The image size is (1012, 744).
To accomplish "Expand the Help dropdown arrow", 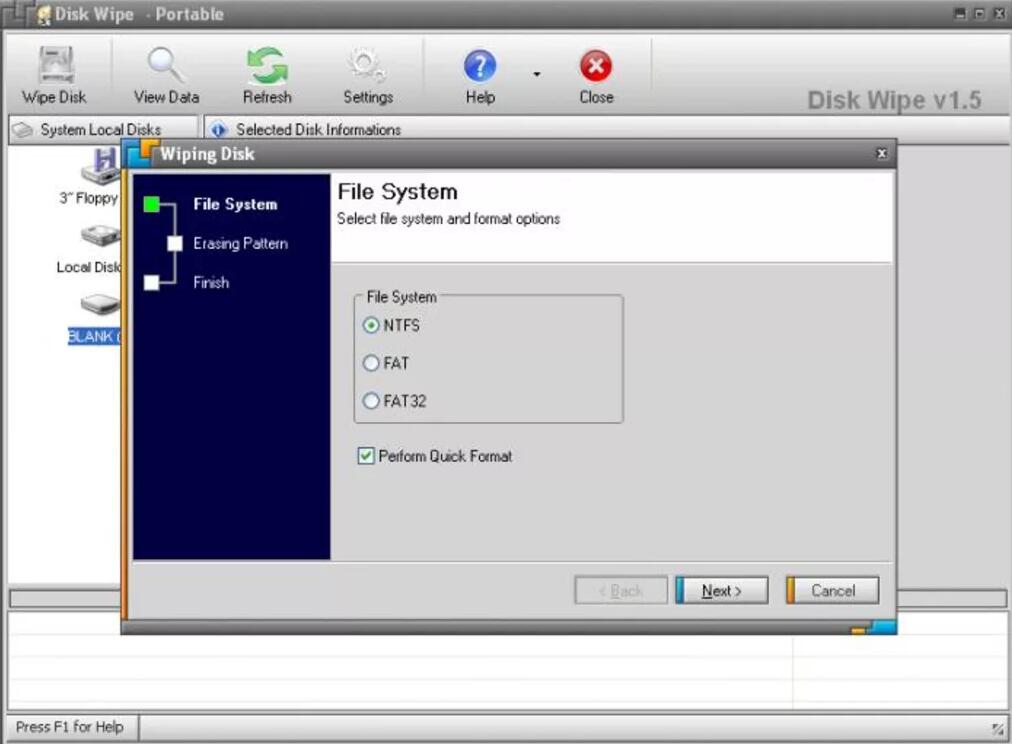I will pyautogui.click(x=536, y=74).
